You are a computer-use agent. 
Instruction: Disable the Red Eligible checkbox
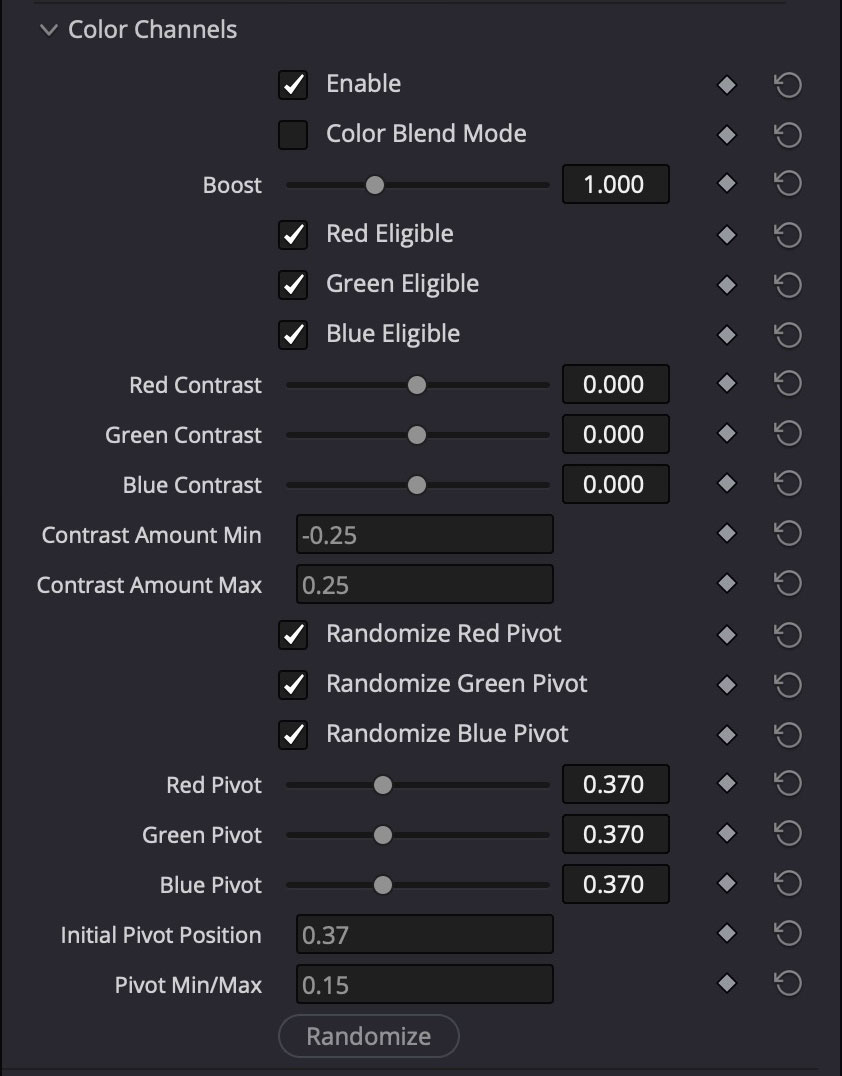pyautogui.click(x=293, y=234)
